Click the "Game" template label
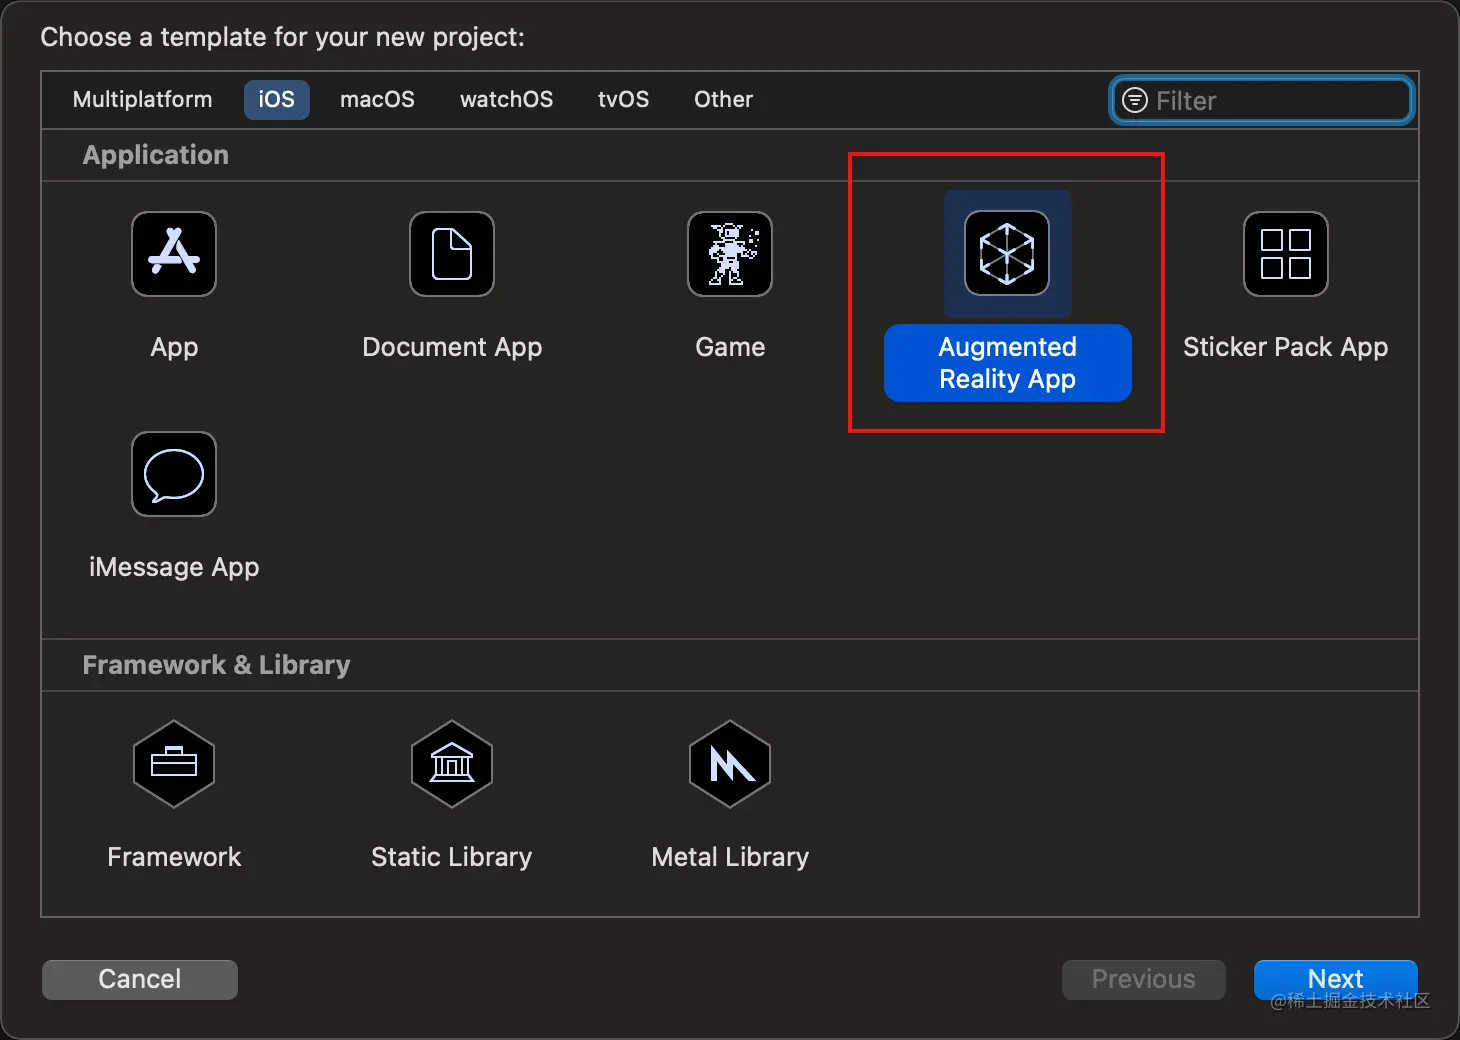Screen dimensions: 1460x1040 [x=730, y=347]
